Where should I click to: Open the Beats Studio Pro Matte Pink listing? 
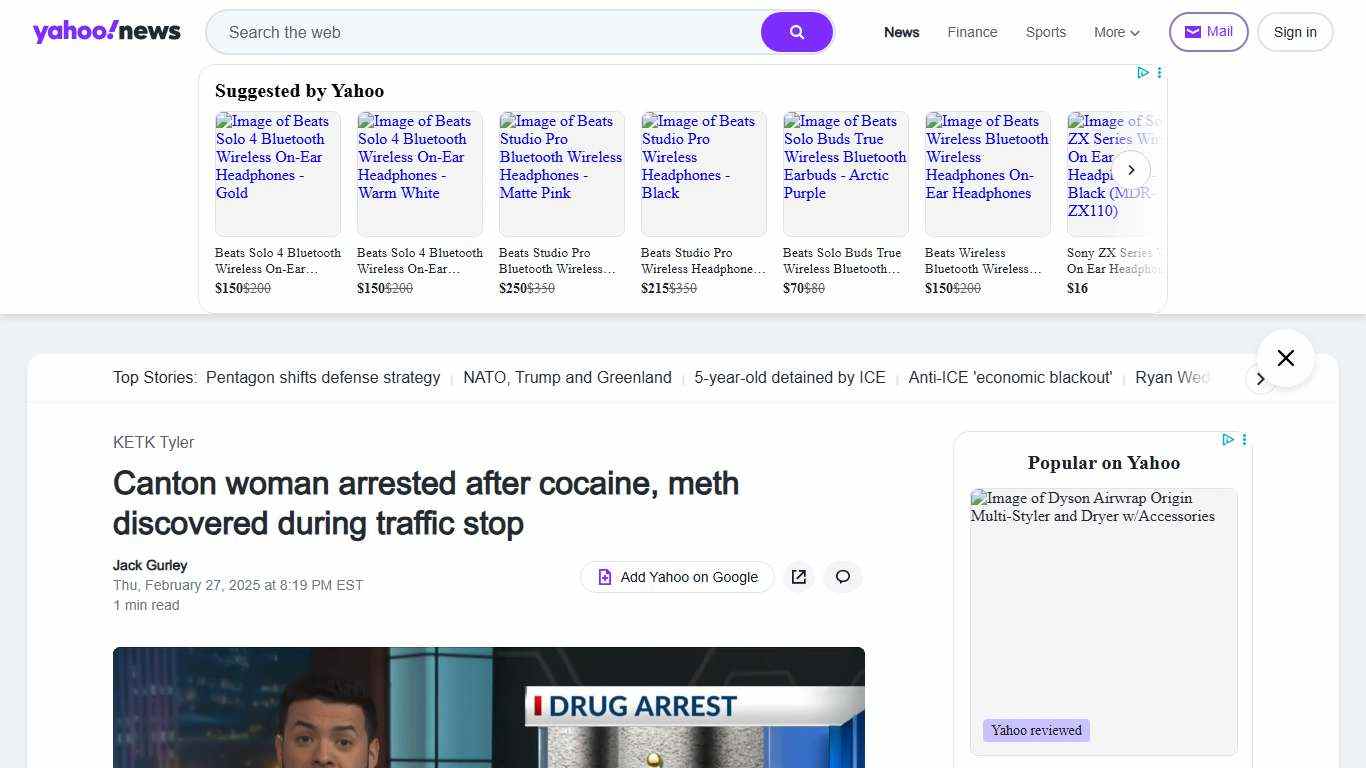click(560, 175)
